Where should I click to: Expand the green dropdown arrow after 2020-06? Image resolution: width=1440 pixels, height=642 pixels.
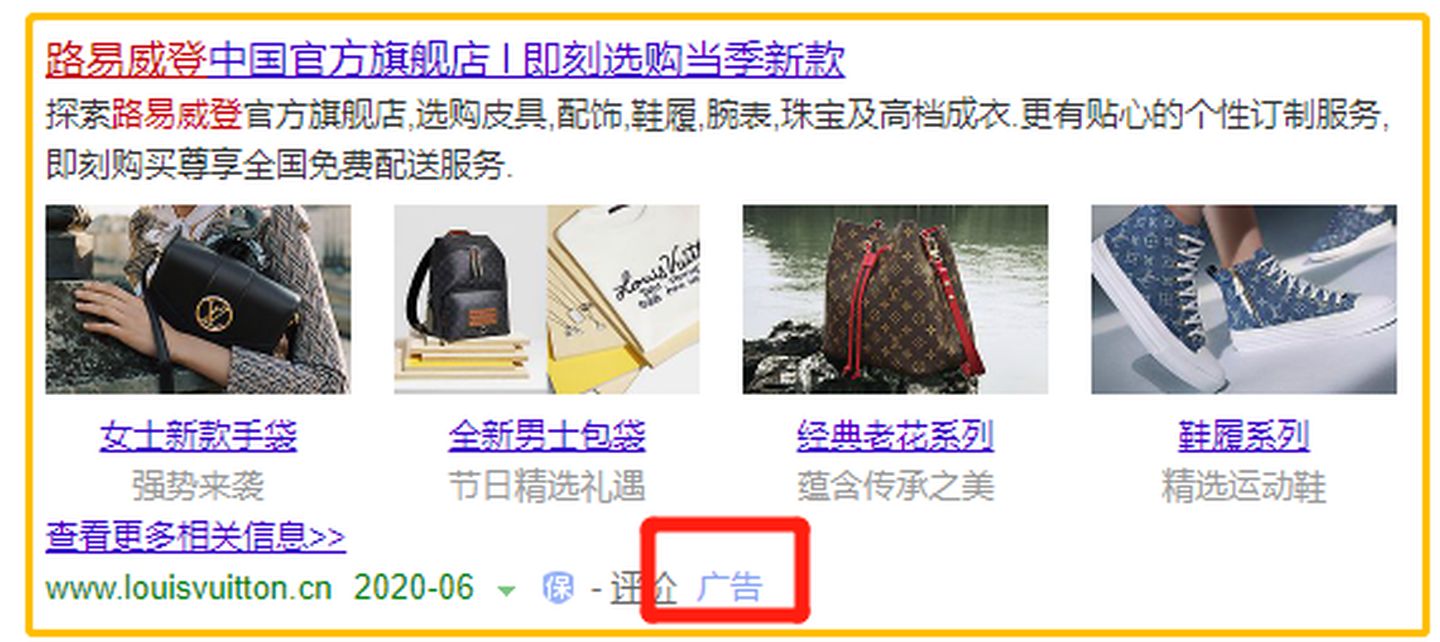tap(507, 591)
